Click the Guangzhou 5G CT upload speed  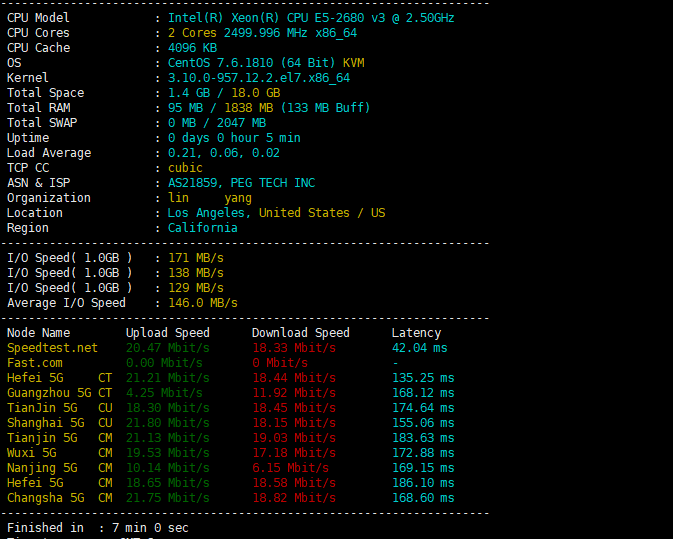[164, 394]
